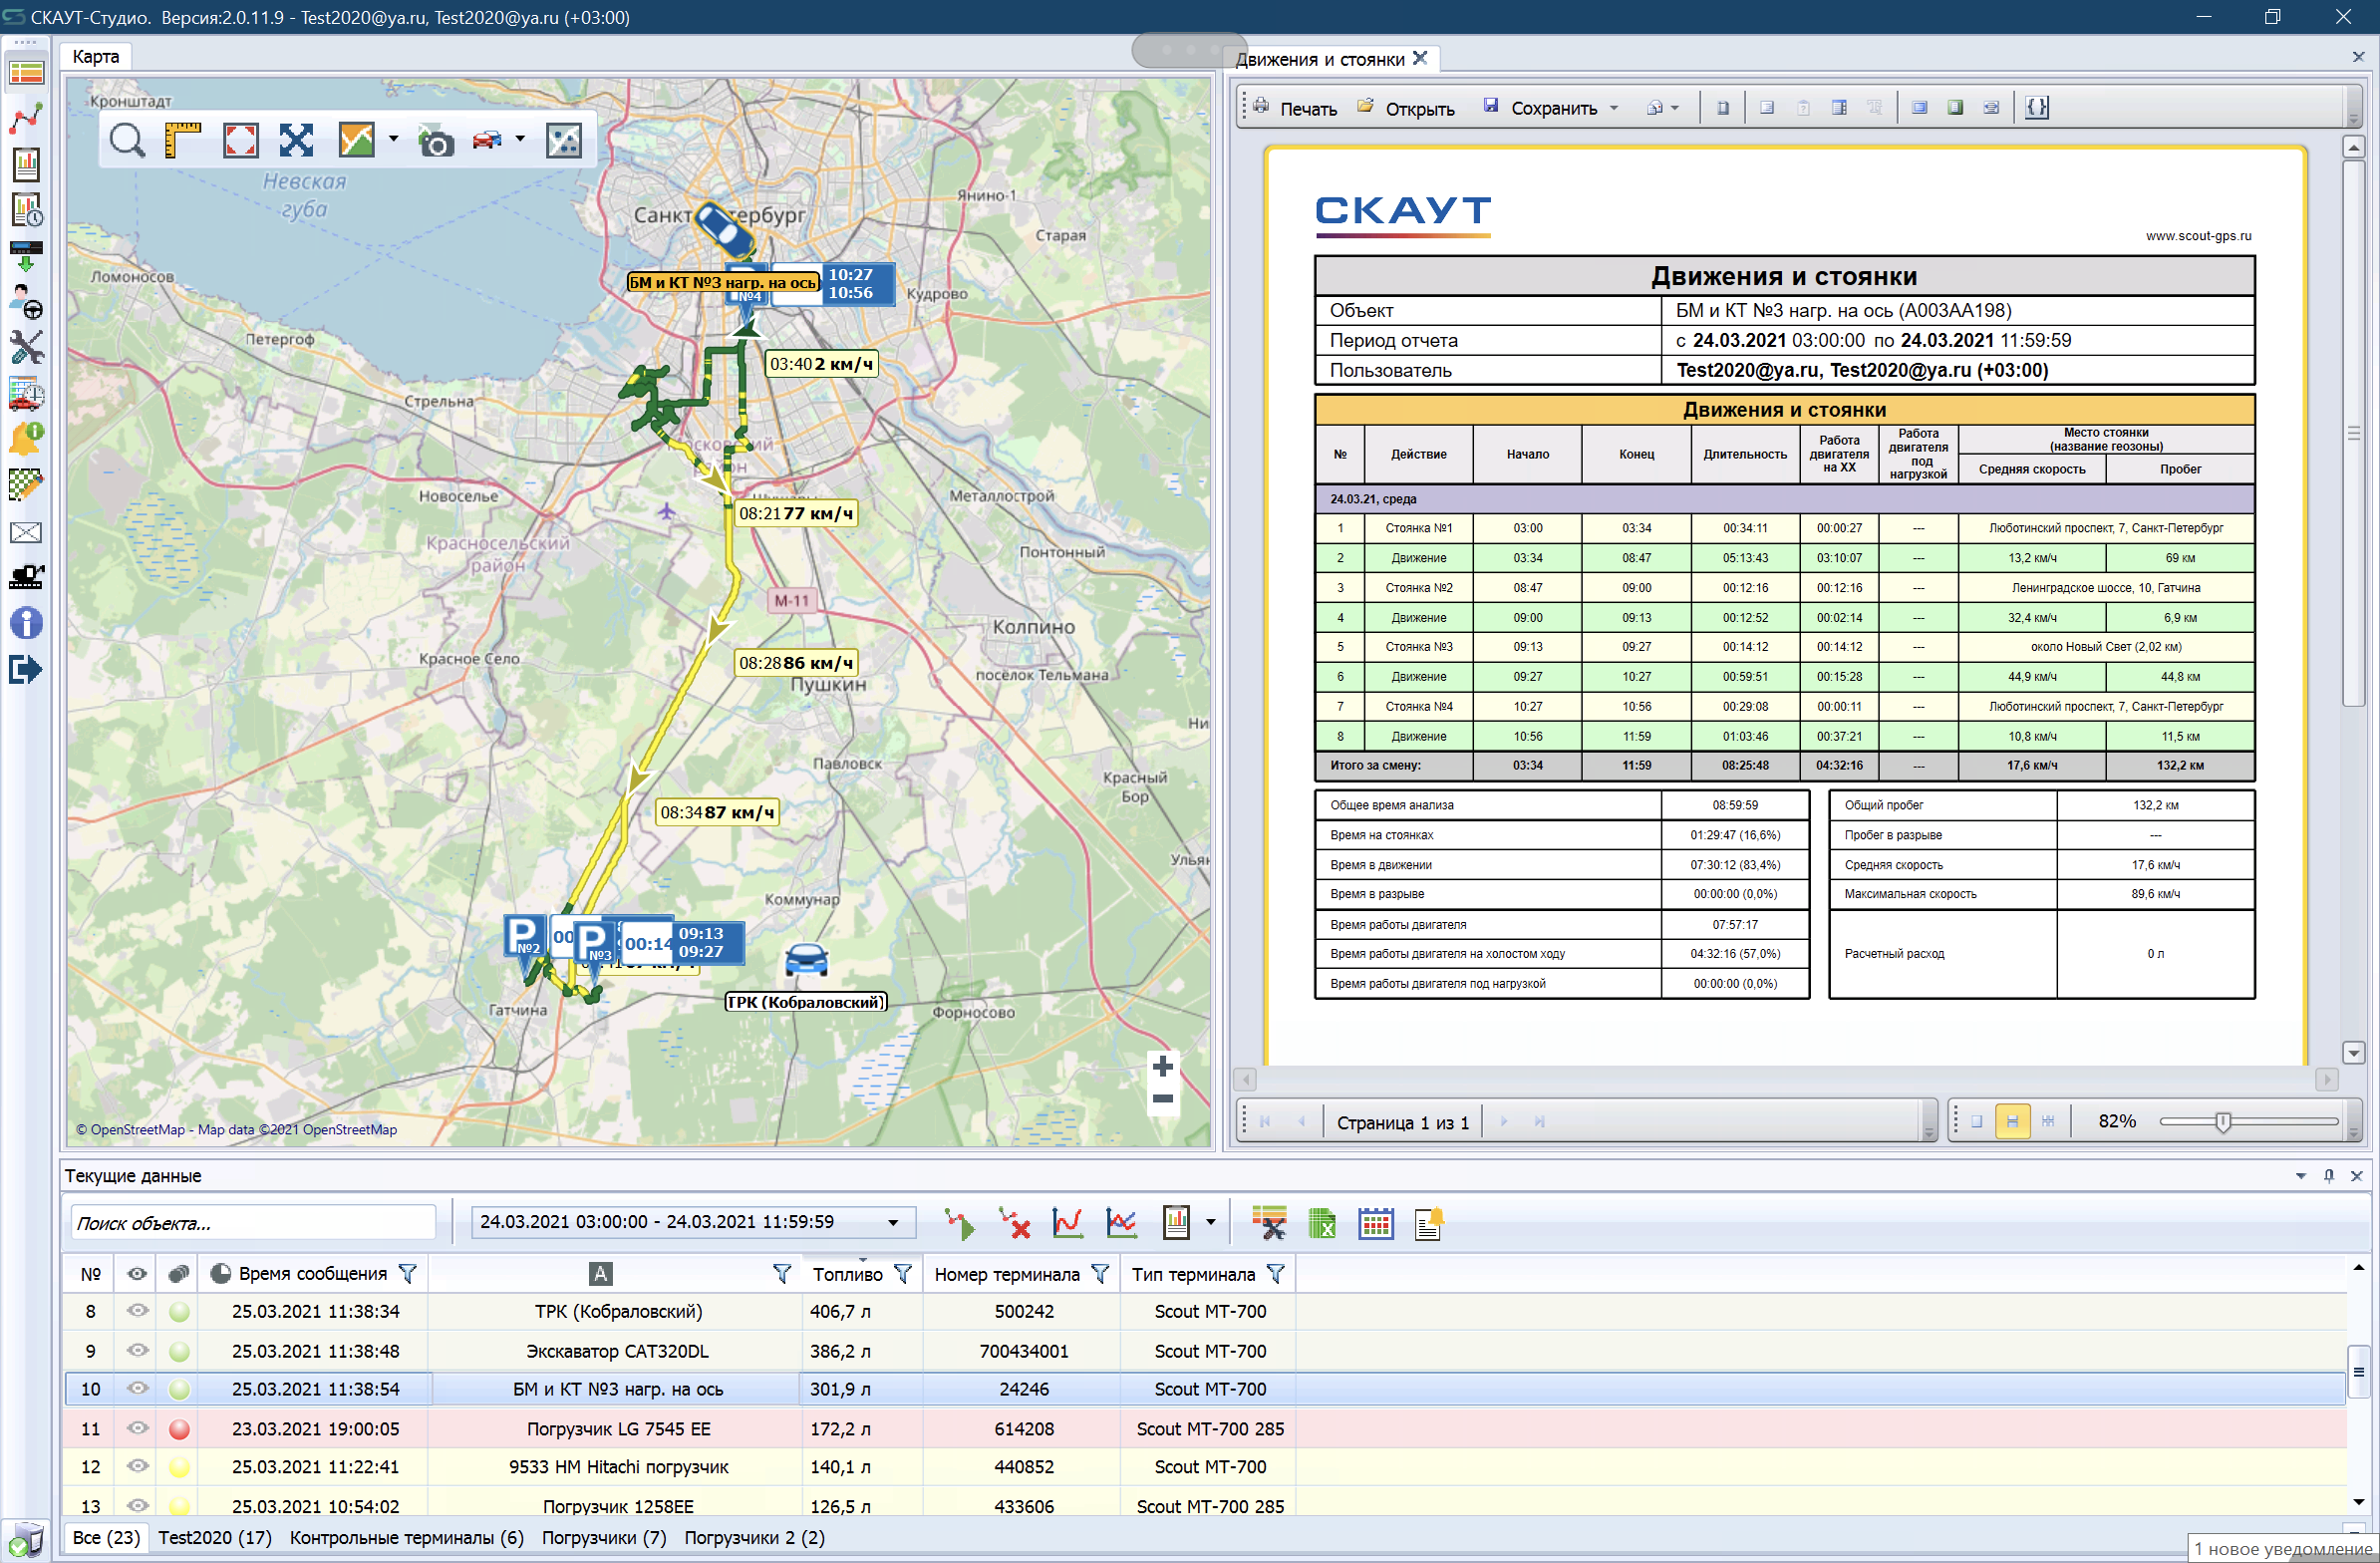This screenshot has width=2380, height=1563.
Task: Export the table to Excel
Action: [x=1322, y=1223]
